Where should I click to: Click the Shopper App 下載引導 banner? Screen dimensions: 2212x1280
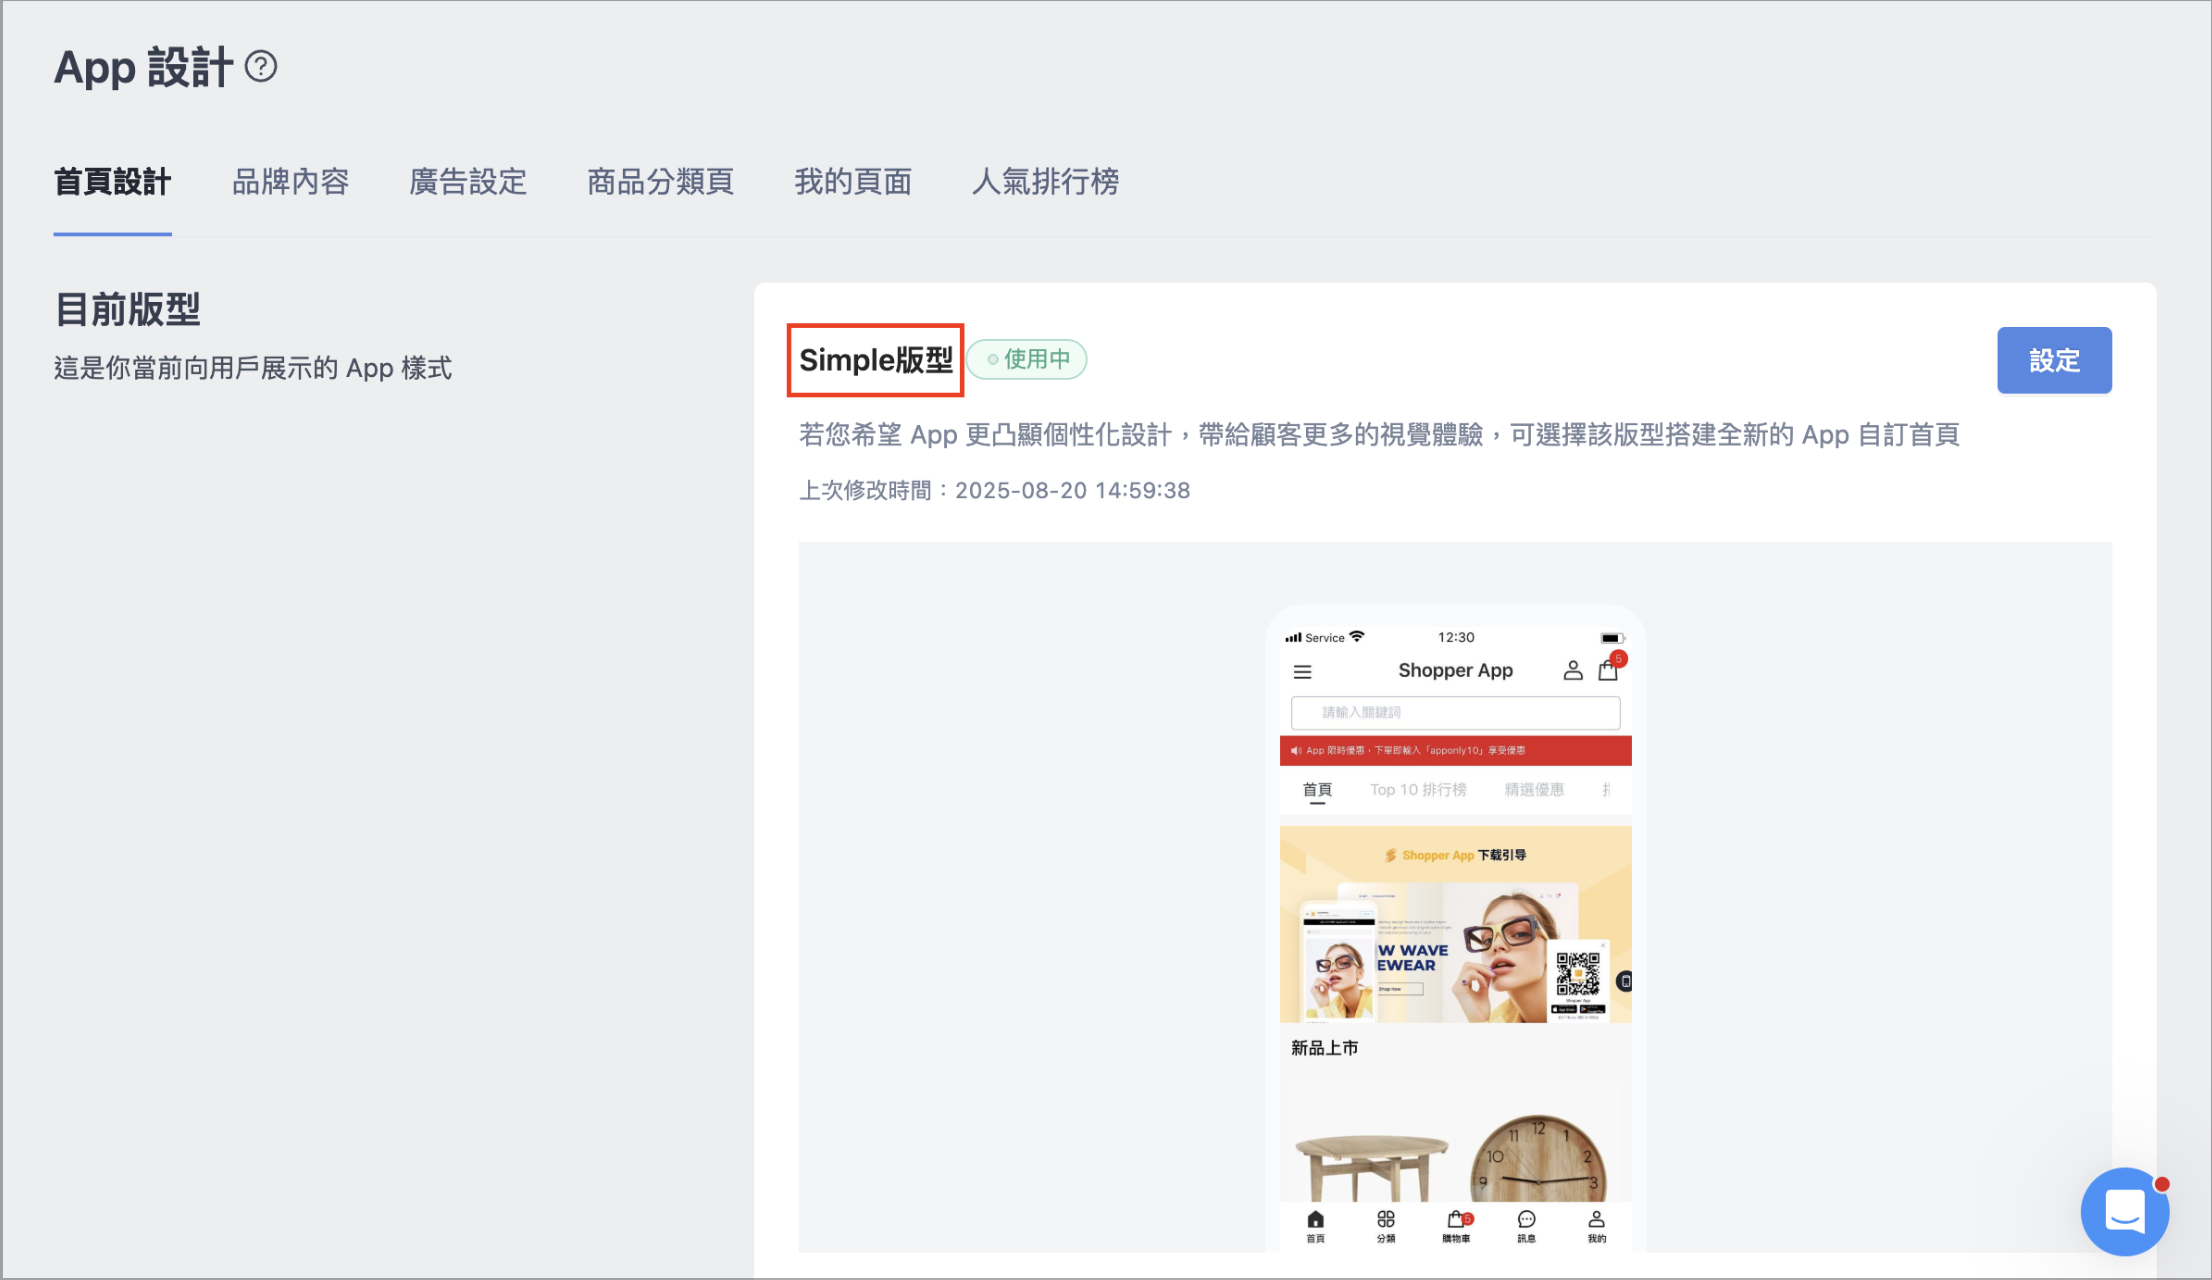(x=1455, y=924)
